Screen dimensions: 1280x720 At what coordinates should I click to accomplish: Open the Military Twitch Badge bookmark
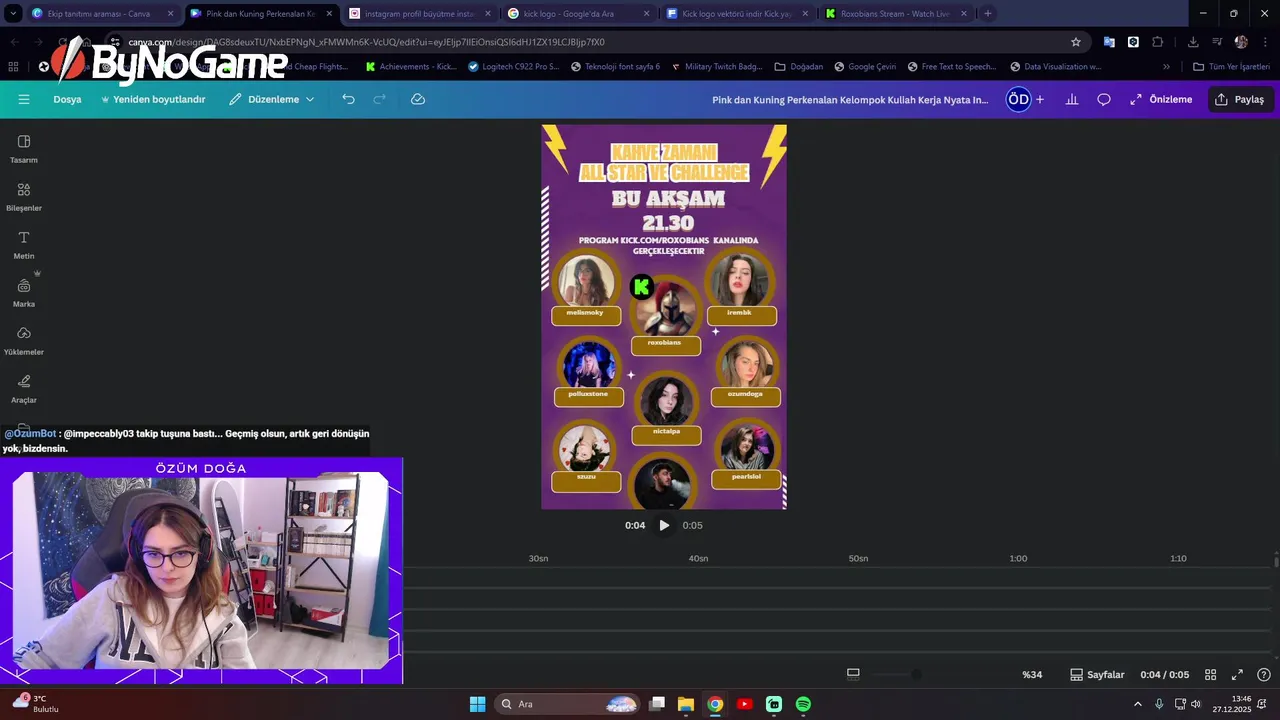tap(717, 67)
